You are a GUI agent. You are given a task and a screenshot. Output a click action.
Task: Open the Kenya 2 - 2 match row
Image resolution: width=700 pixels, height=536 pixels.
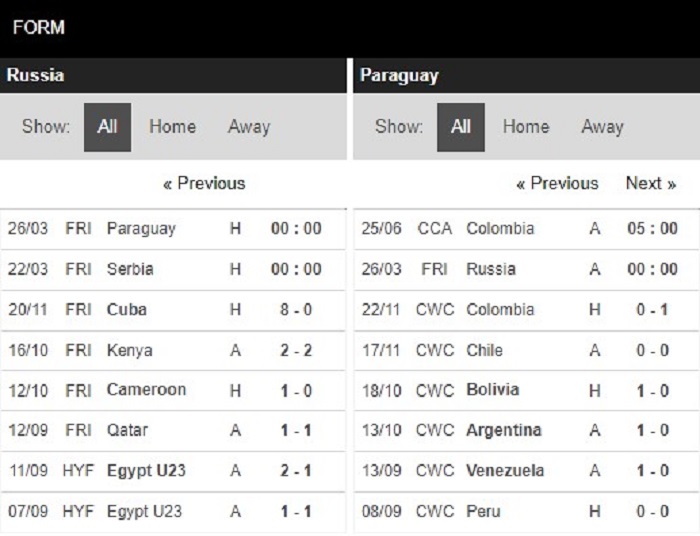tap(173, 350)
